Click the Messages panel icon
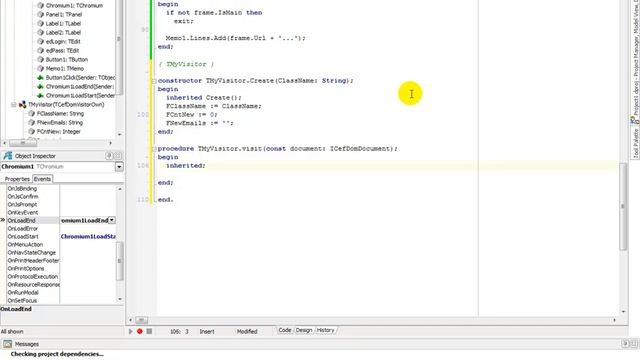This screenshot has width=640, height=360. (7, 344)
